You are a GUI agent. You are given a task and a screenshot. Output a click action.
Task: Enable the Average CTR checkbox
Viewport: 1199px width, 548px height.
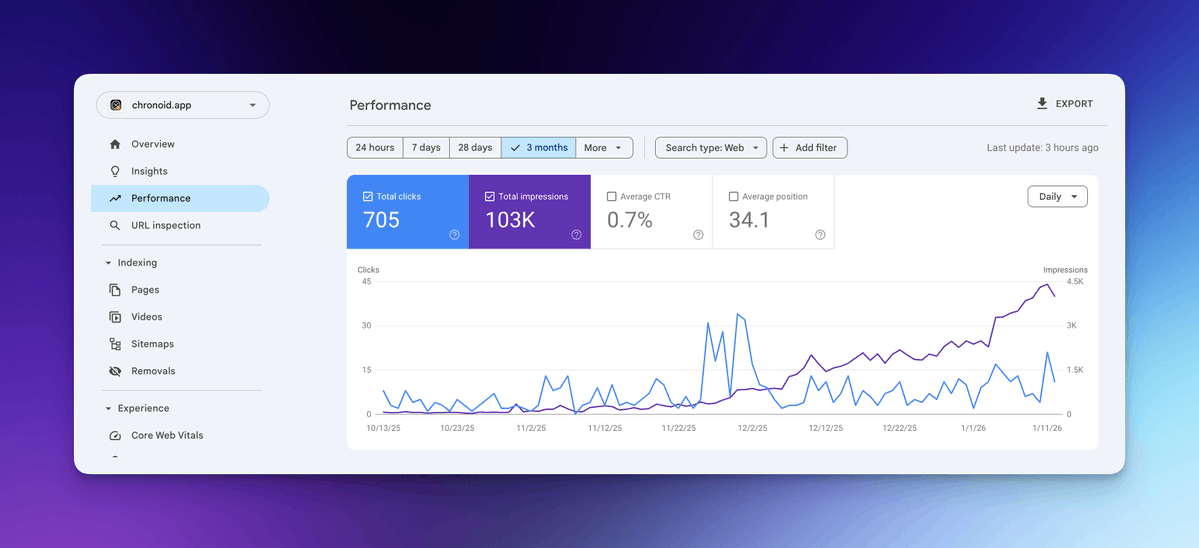pos(612,197)
